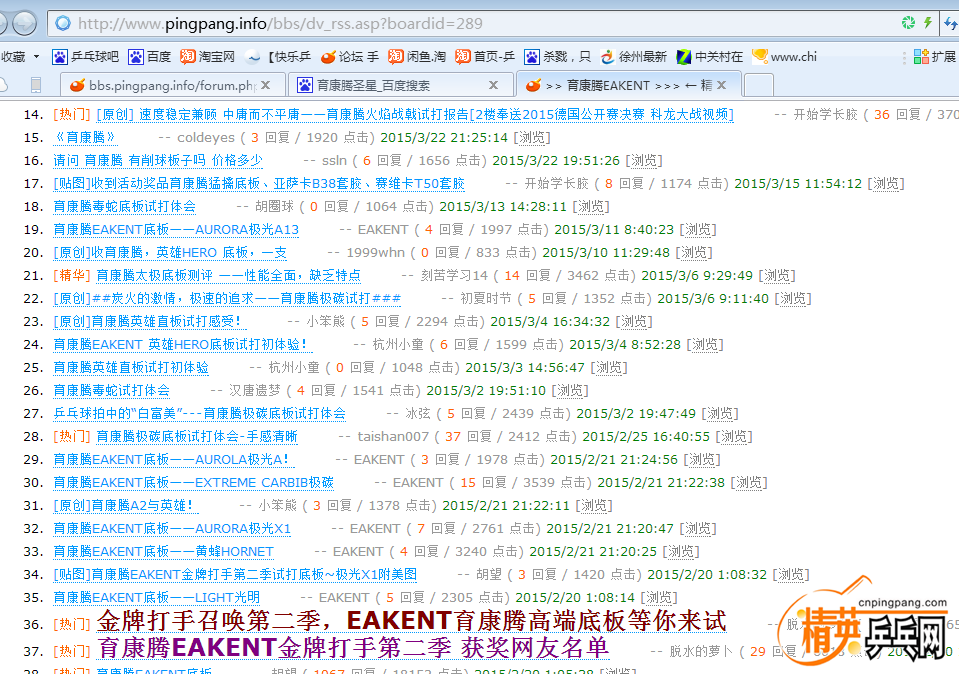959x674 pixels.
Task: Open the 中关村在 bookmark
Action: 709,57
